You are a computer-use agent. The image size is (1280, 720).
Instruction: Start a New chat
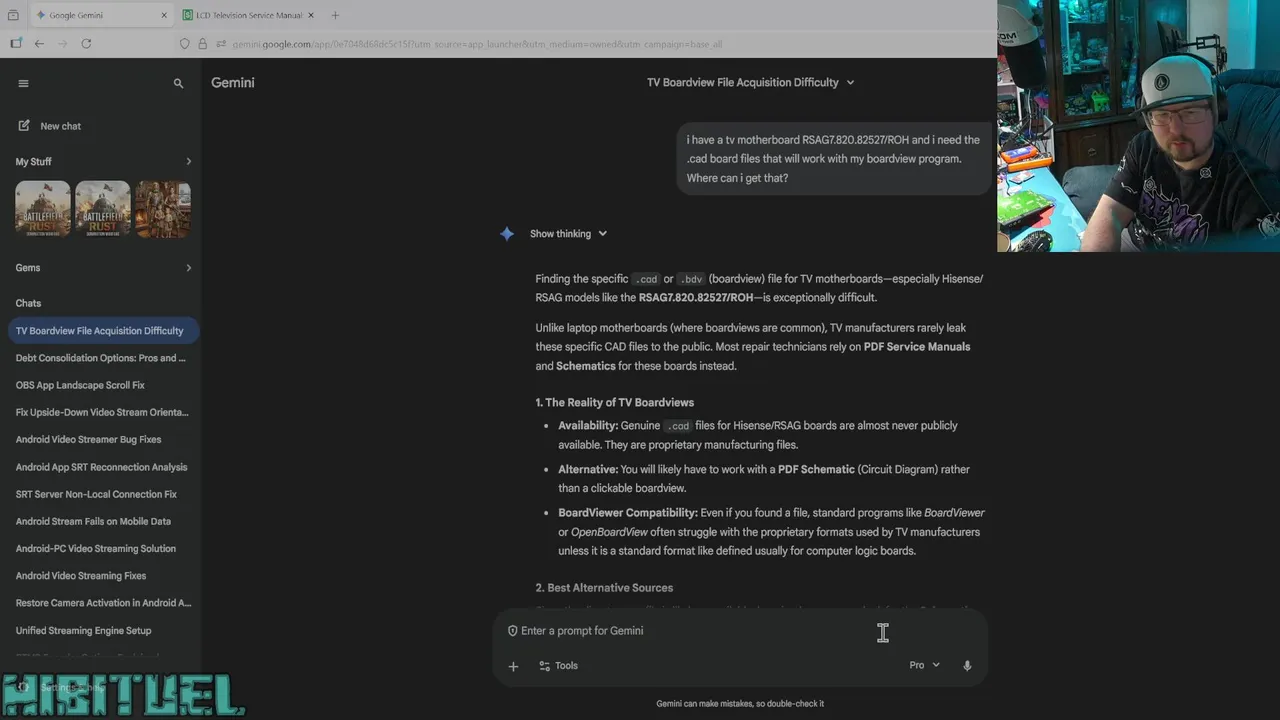49,126
